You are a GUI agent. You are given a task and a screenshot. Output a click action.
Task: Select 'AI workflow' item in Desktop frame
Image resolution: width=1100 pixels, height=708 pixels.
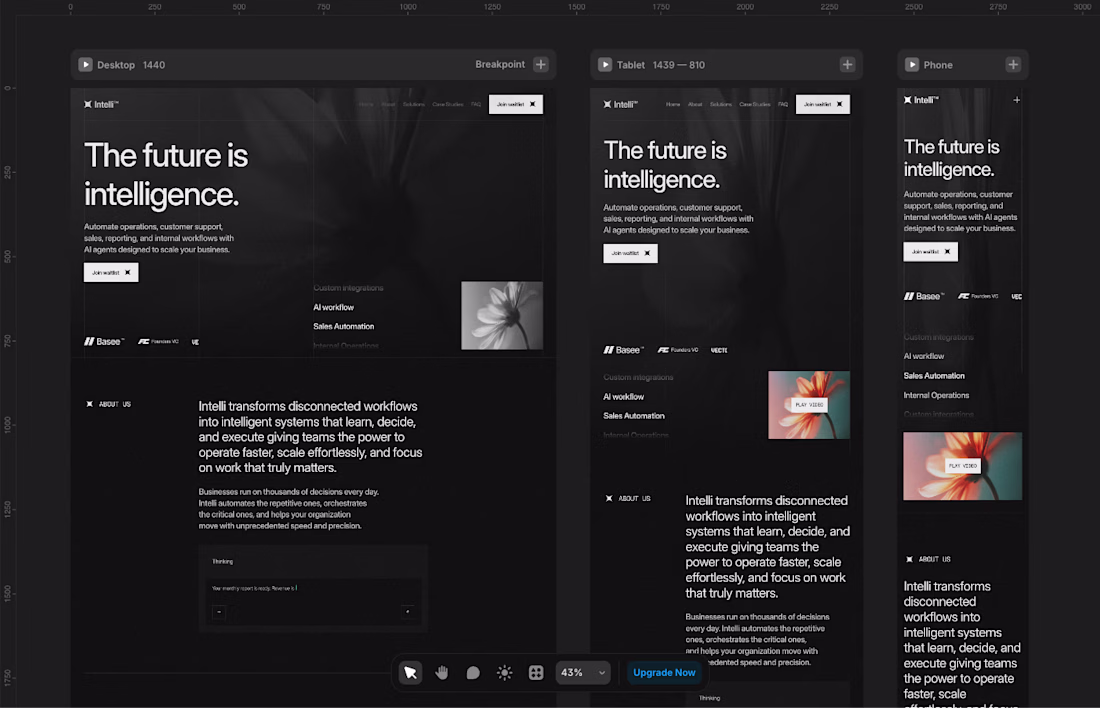[333, 307]
